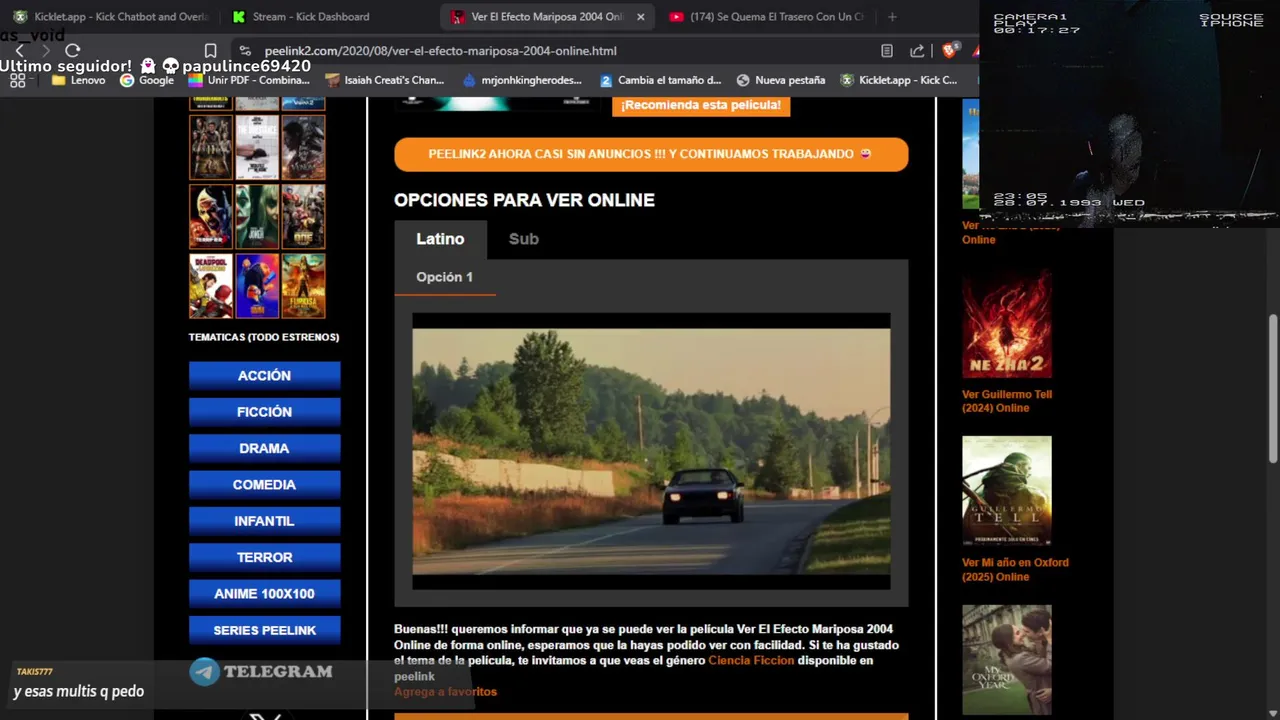
Task: Click OPCIONES PARA VER ONLINE heading
Action: [x=524, y=200]
